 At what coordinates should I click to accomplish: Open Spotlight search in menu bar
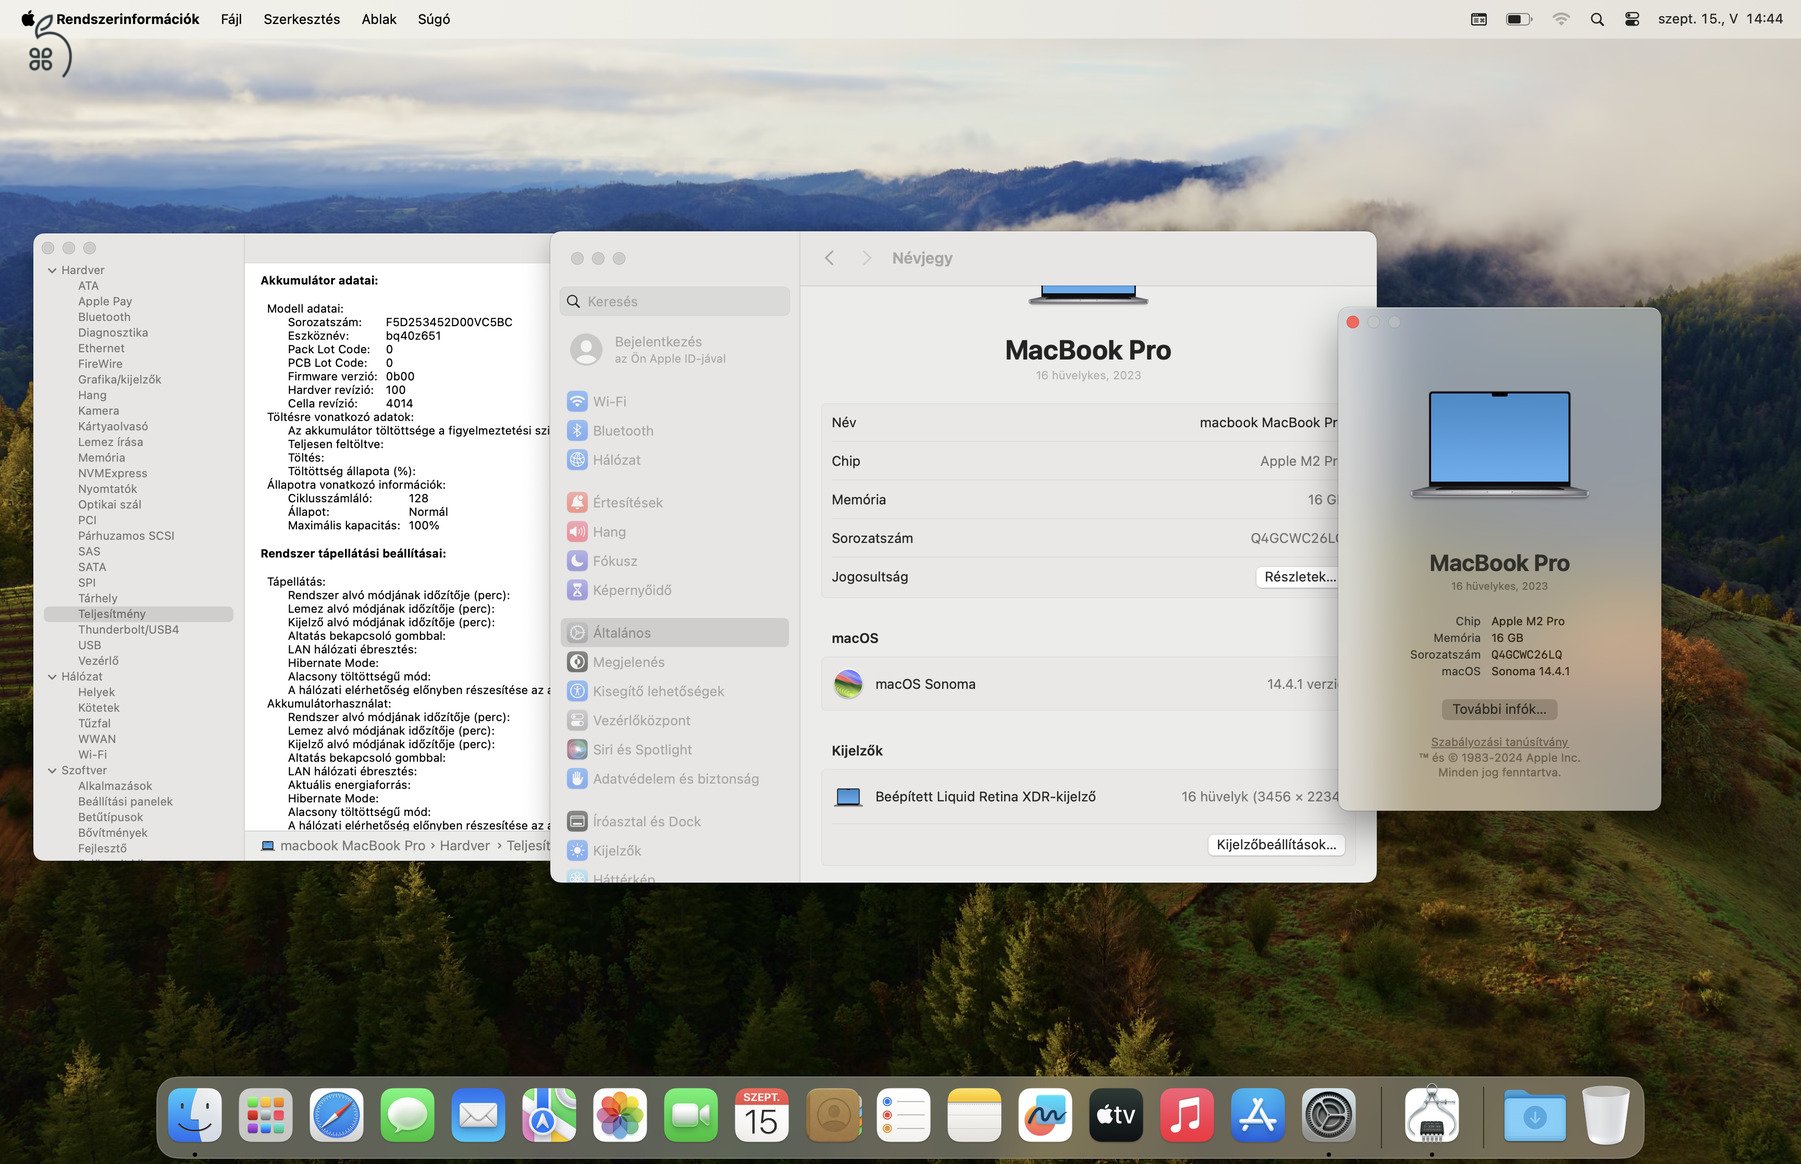click(1597, 19)
